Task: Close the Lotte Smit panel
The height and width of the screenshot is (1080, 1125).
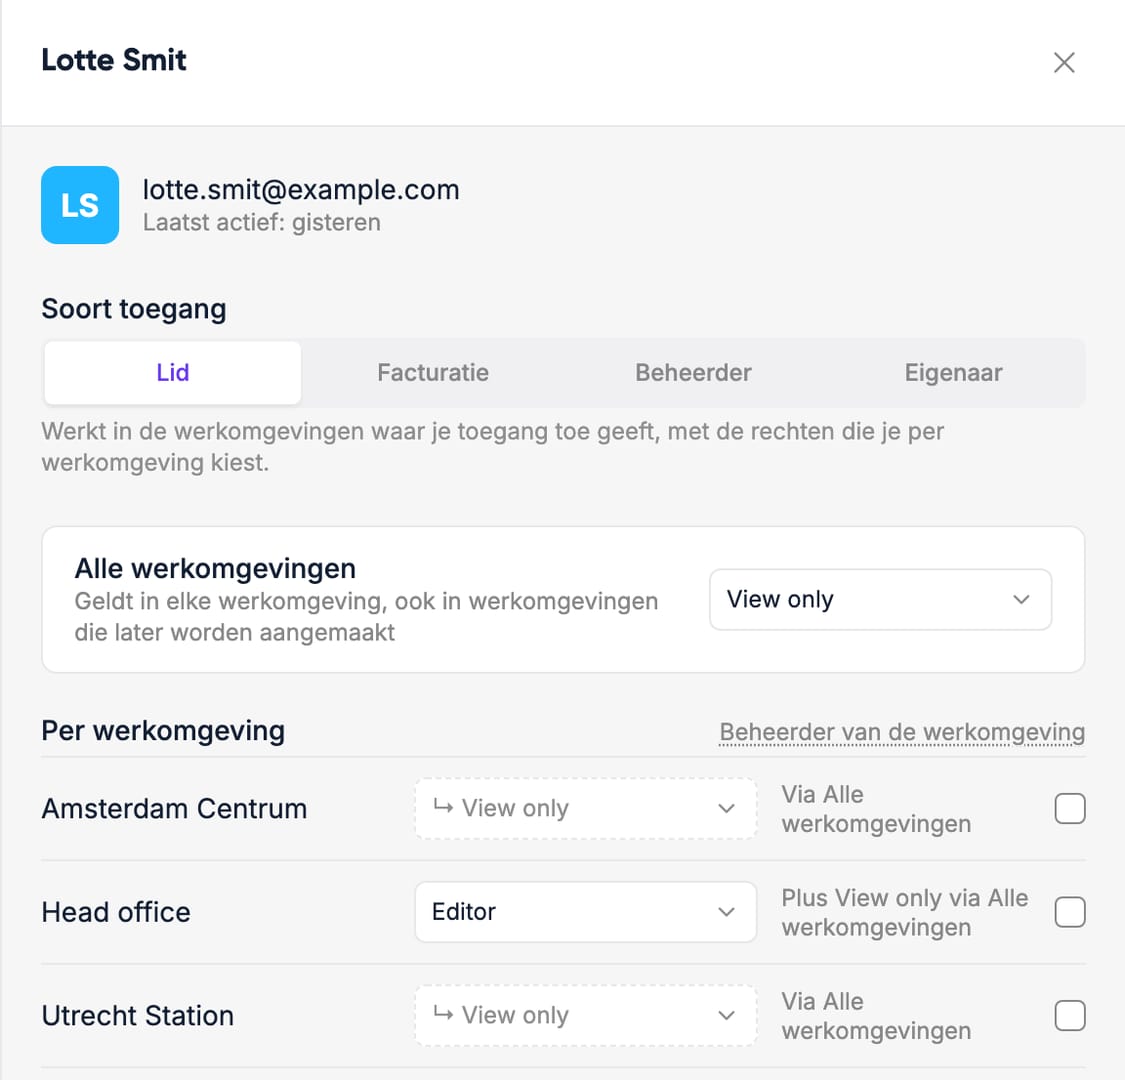Action: point(1064,62)
